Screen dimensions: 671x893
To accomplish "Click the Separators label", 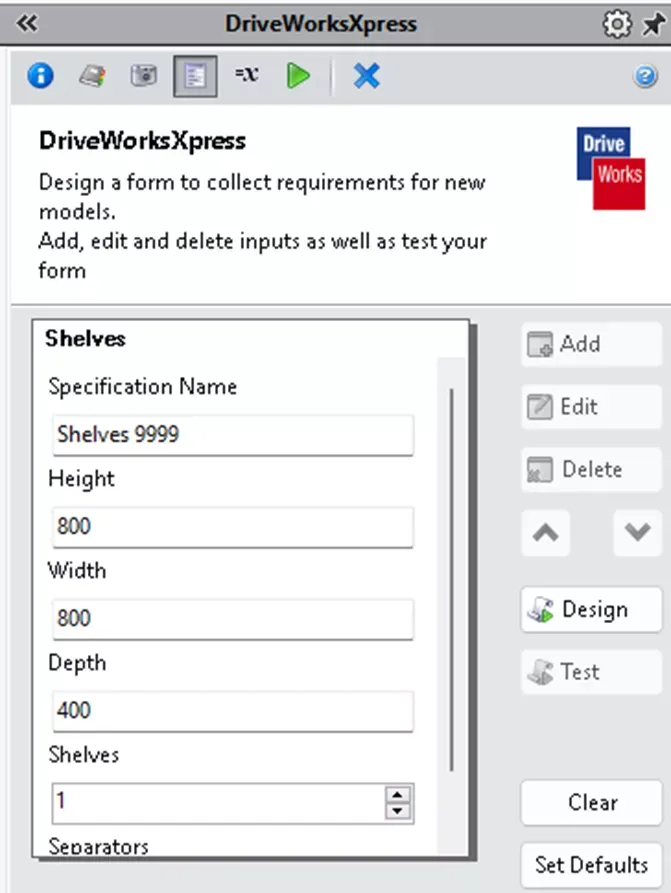I will (99, 846).
